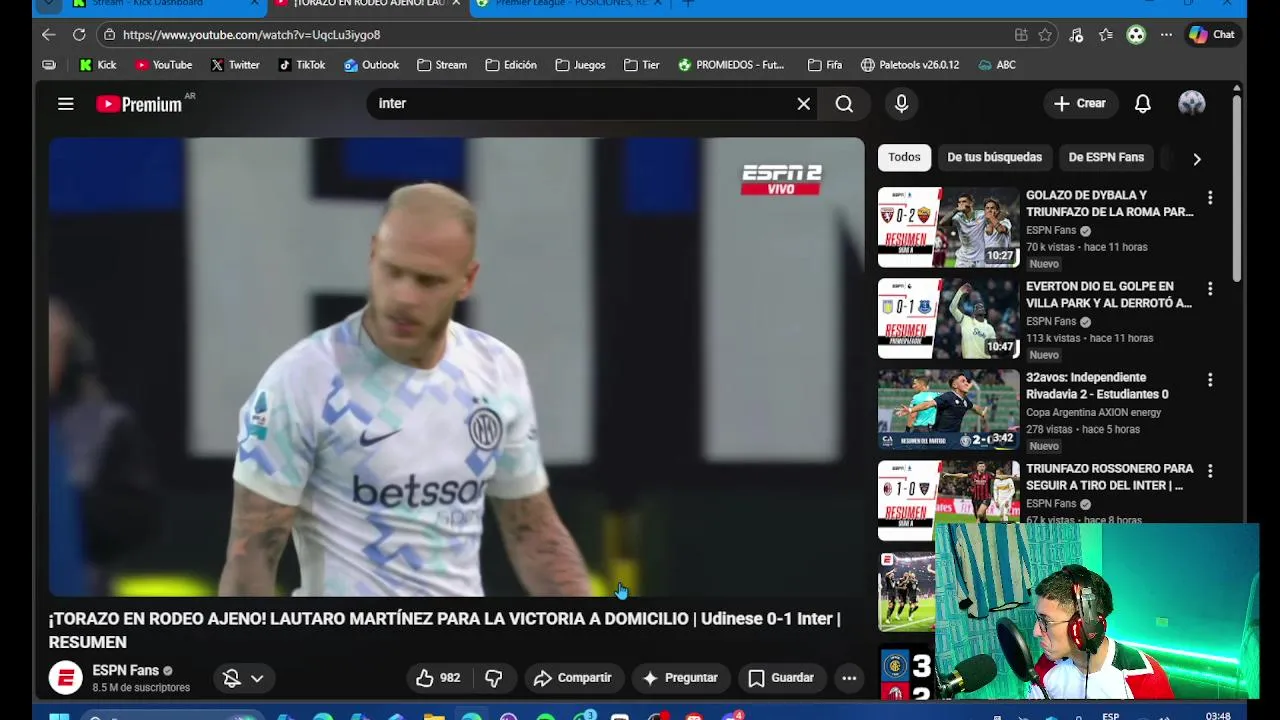
Task: Reload the page with the refresh icon
Action: (x=79, y=35)
